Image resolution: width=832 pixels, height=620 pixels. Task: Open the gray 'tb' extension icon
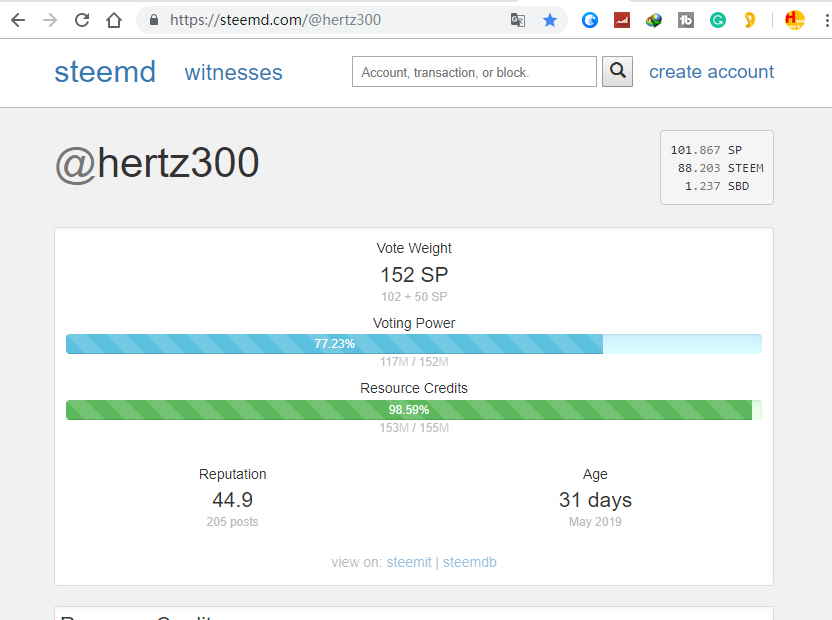point(686,20)
